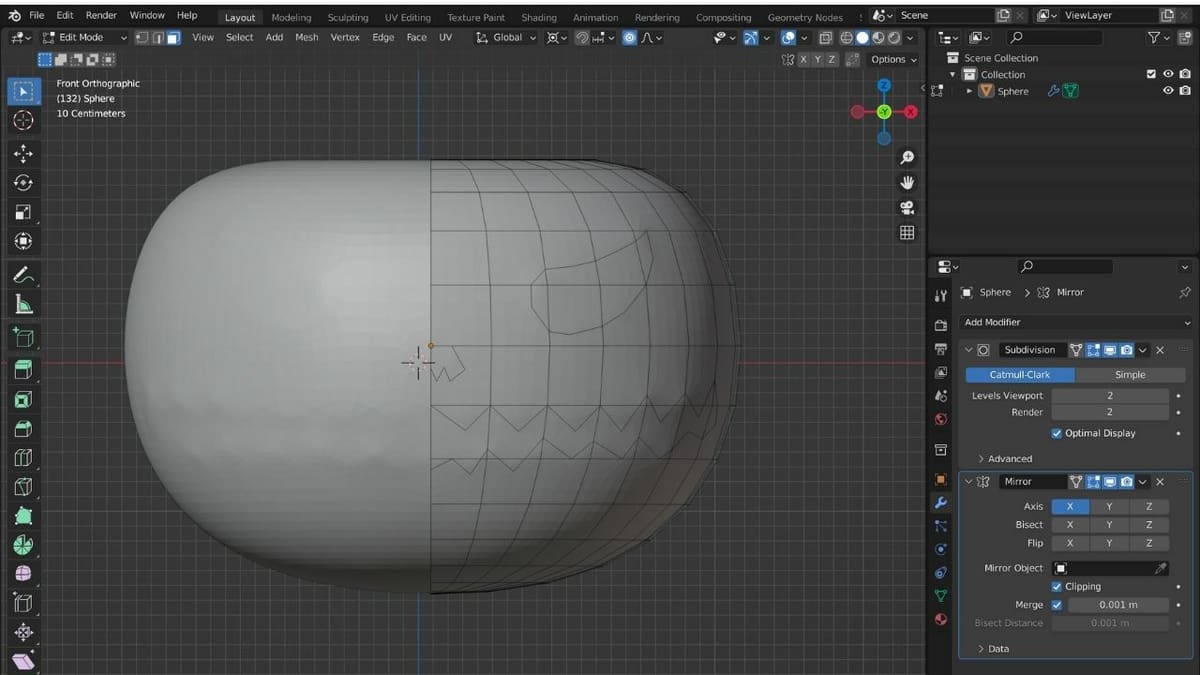Select the Rotate tool
Screen dimensions: 1200x675
point(23,183)
